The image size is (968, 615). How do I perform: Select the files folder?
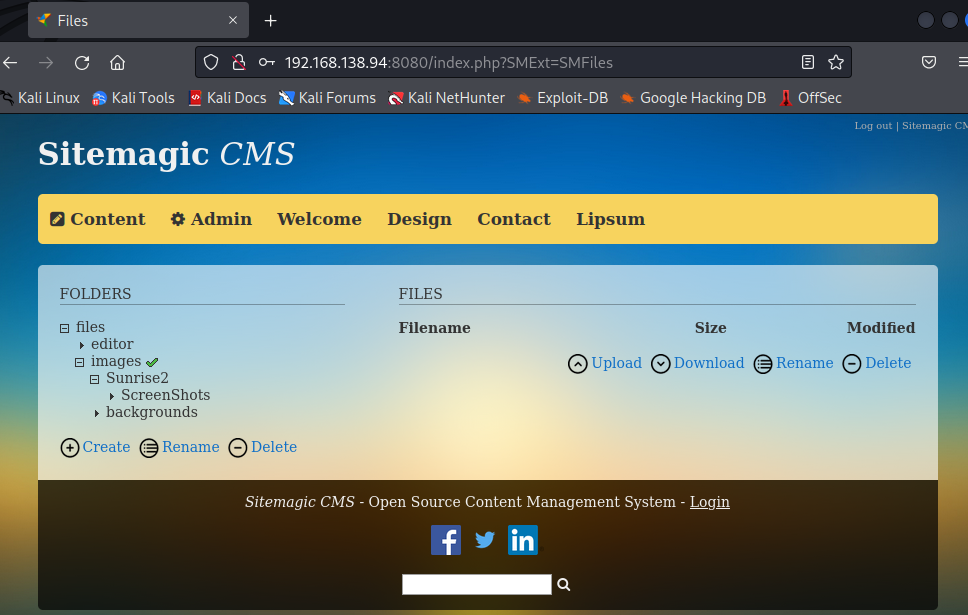[x=90, y=327]
